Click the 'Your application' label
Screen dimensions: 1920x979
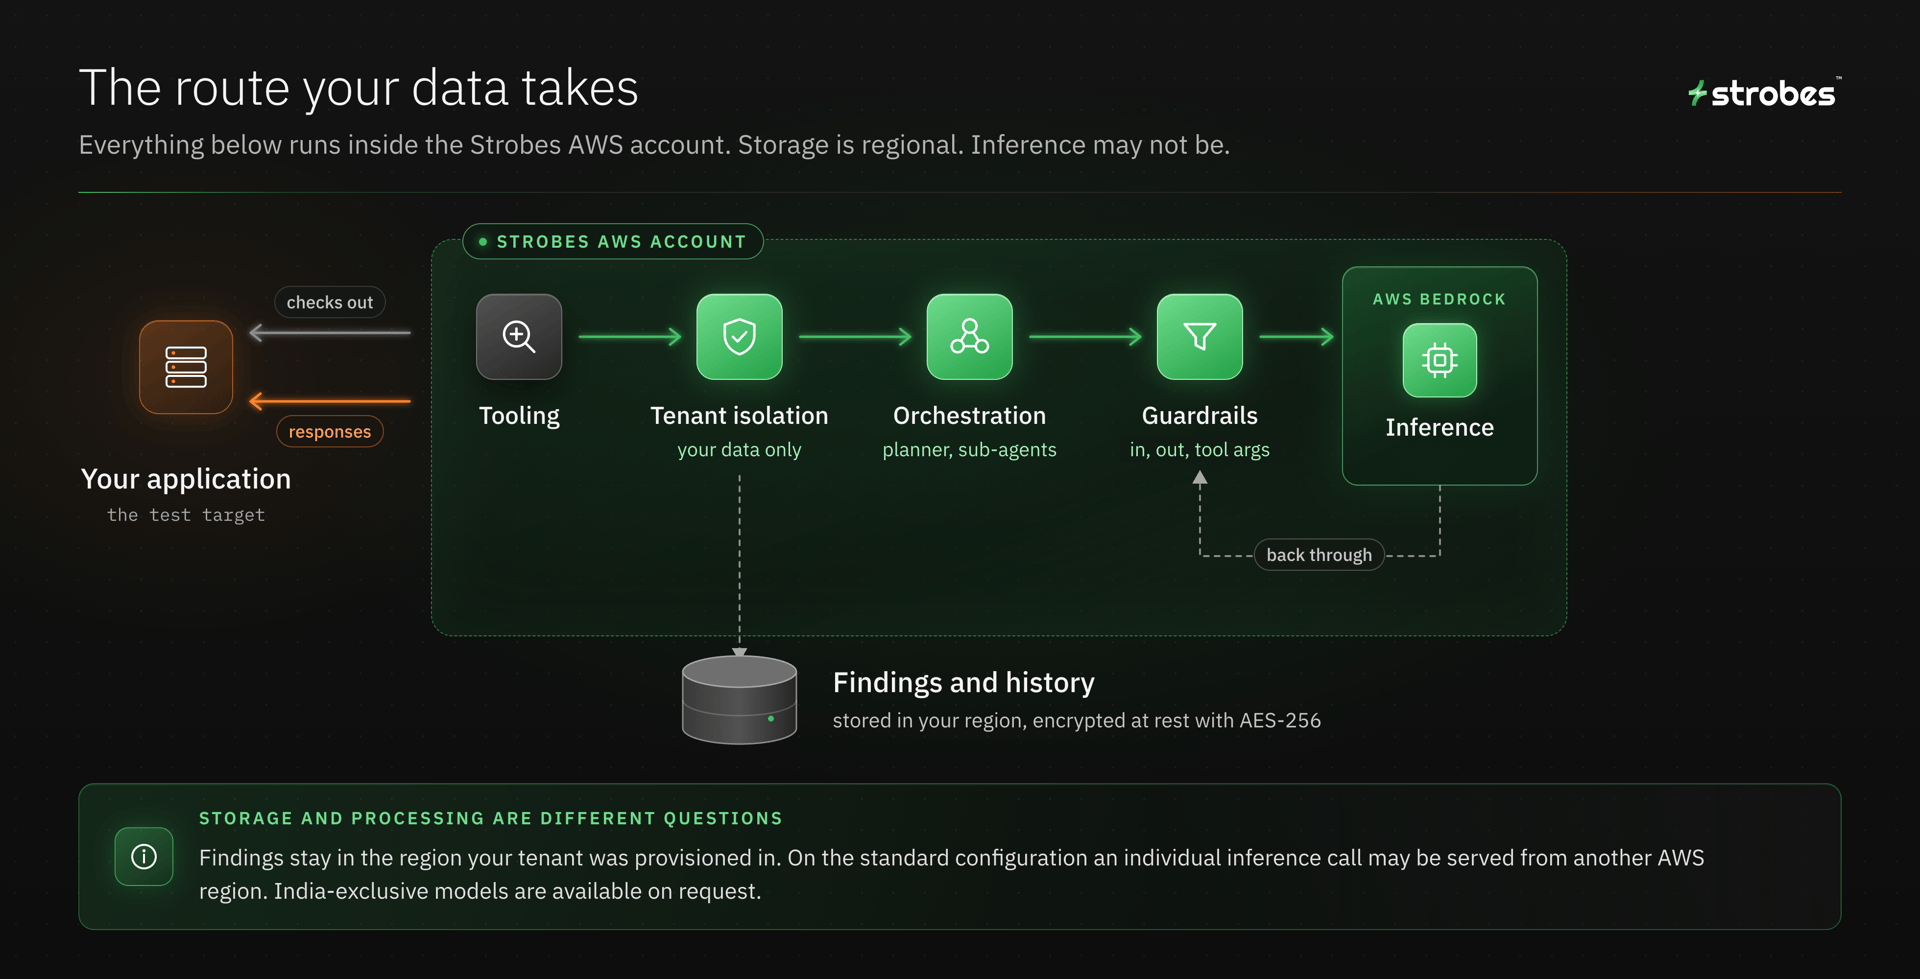[x=186, y=479]
